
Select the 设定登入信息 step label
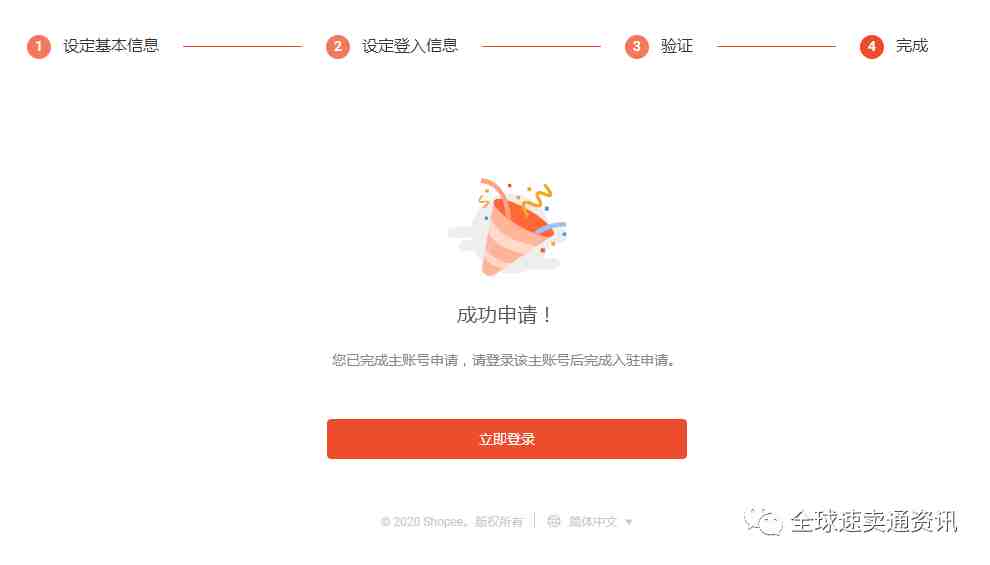coord(410,46)
